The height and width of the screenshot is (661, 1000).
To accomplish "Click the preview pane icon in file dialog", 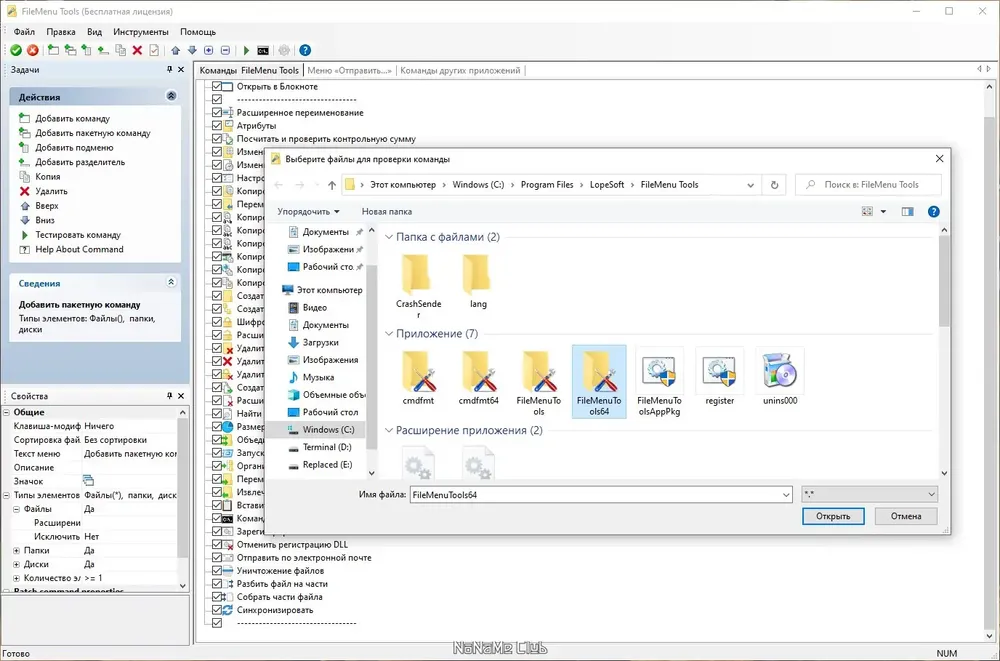I will [908, 212].
